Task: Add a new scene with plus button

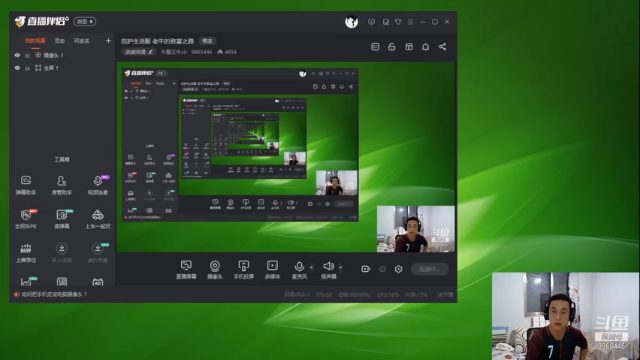Action: pyautogui.click(x=108, y=41)
